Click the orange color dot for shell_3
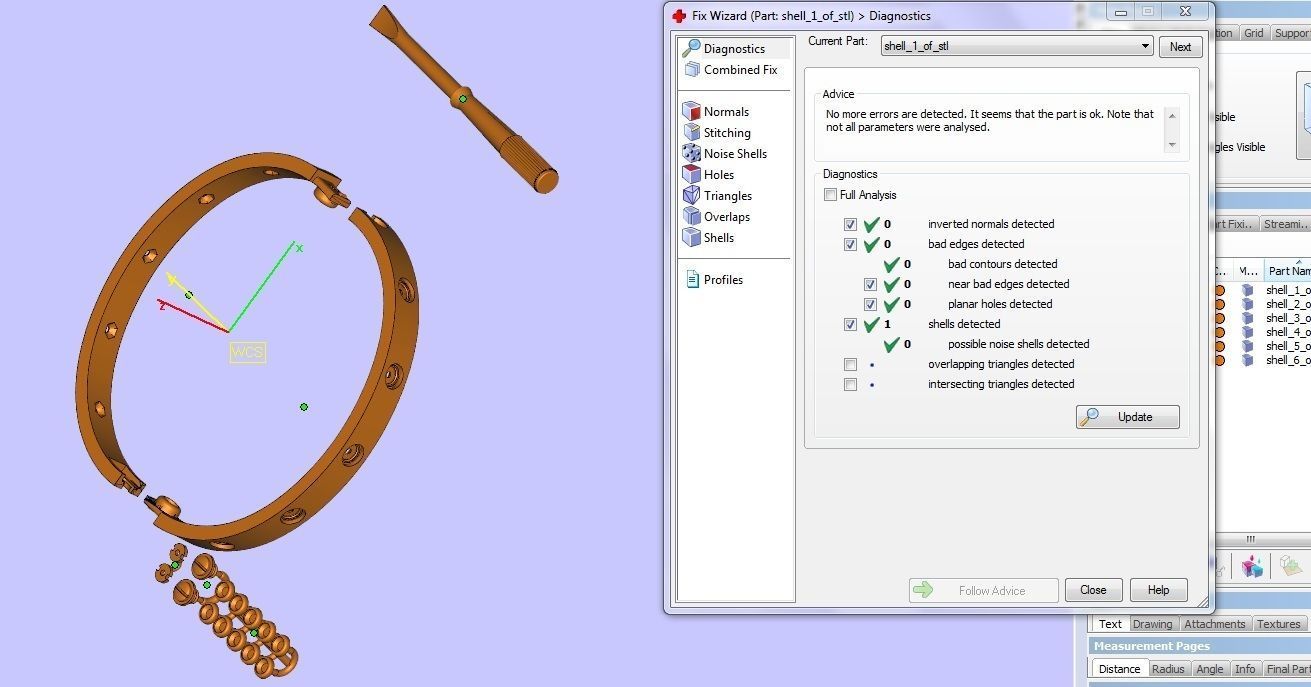1311x687 pixels. tap(1219, 318)
